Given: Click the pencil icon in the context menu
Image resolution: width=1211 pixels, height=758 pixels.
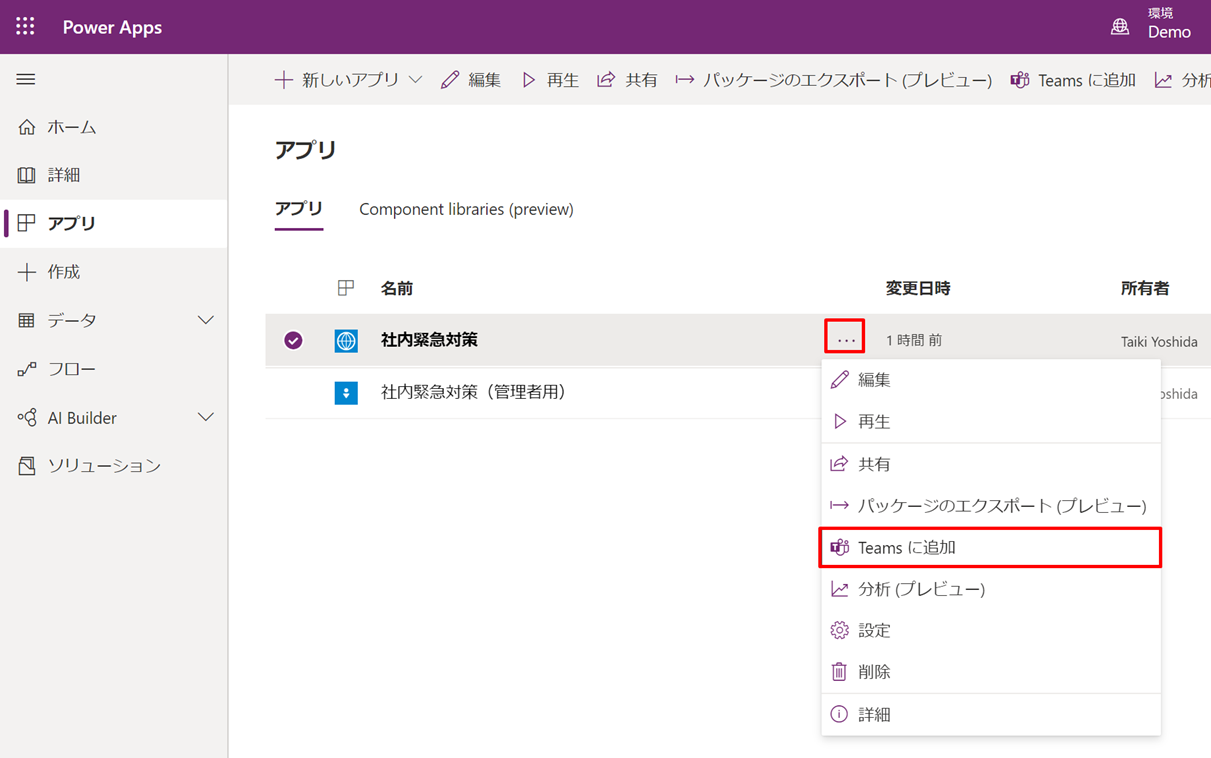Looking at the screenshot, I should [840, 379].
